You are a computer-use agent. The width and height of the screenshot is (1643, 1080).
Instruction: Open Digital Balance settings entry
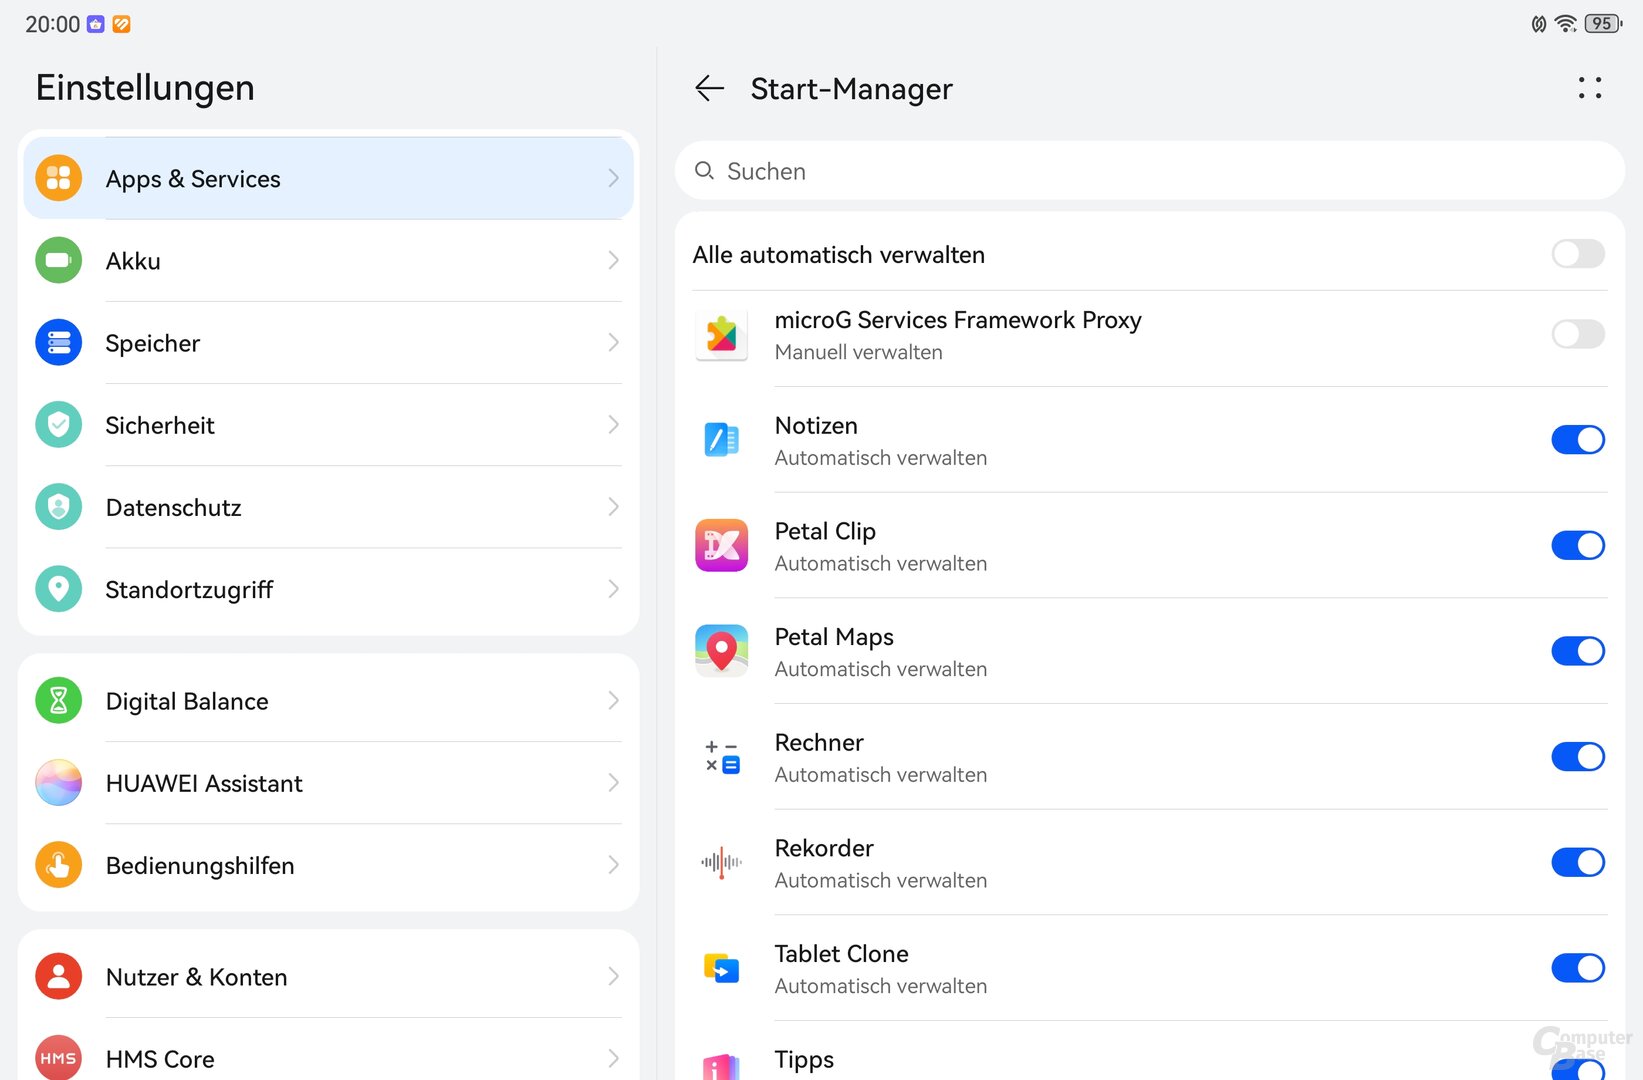tap(328, 701)
